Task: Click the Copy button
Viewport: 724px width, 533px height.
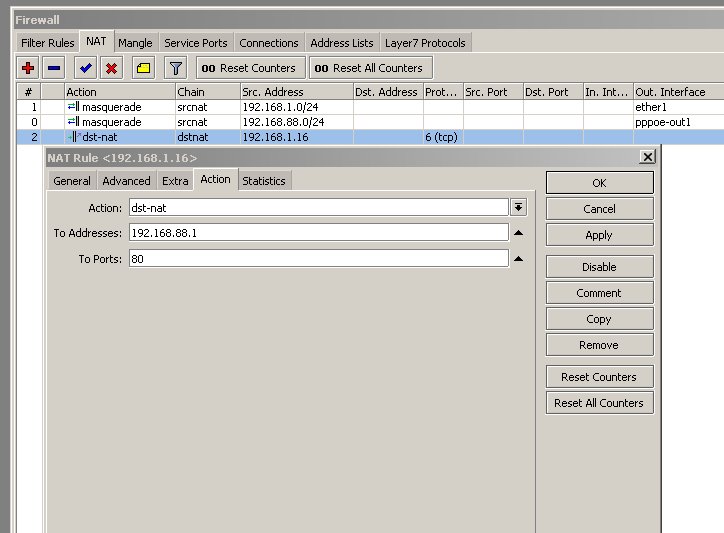Action: tap(599, 319)
